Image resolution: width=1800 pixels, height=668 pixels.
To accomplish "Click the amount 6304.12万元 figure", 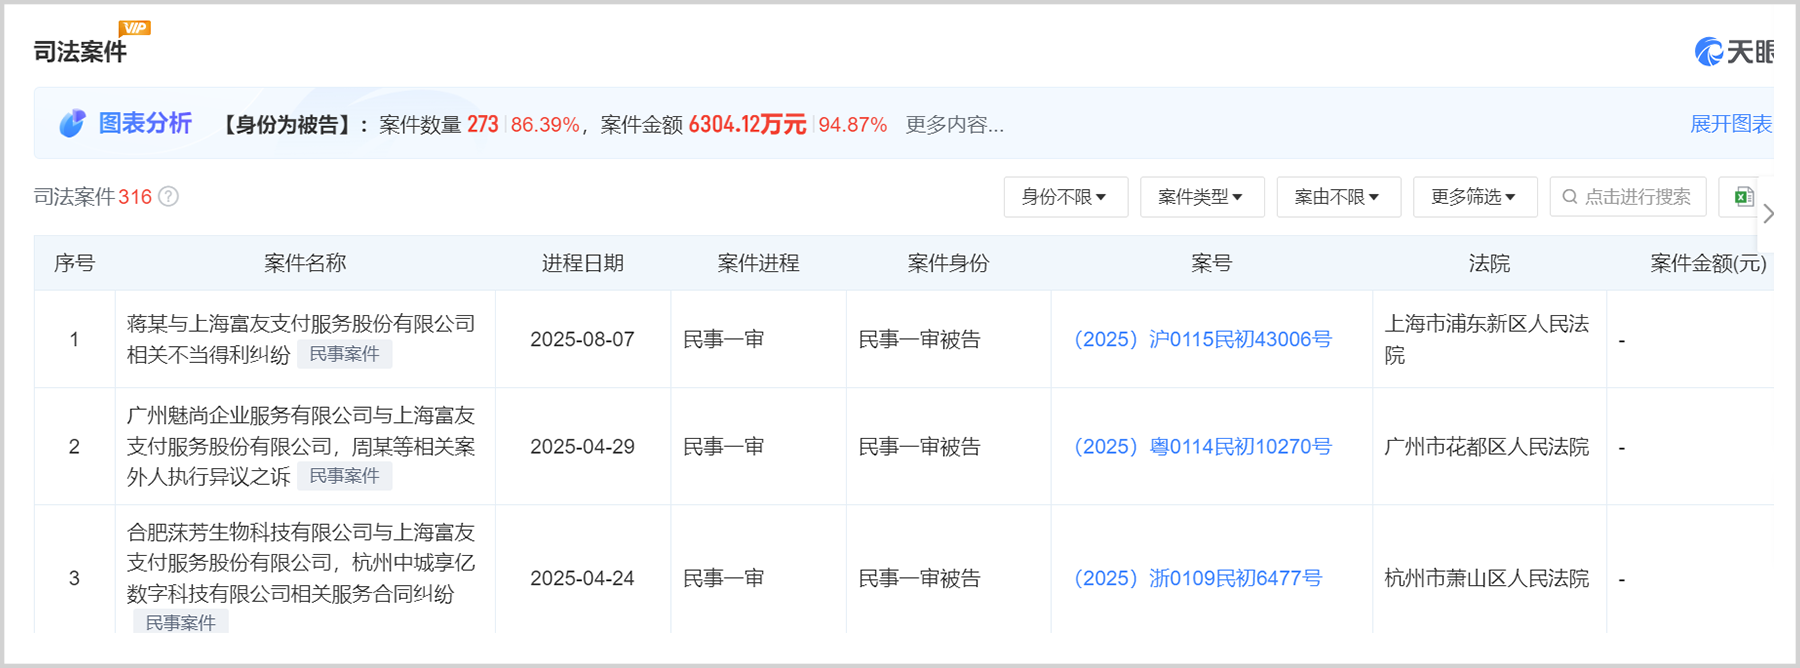I will (747, 124).
